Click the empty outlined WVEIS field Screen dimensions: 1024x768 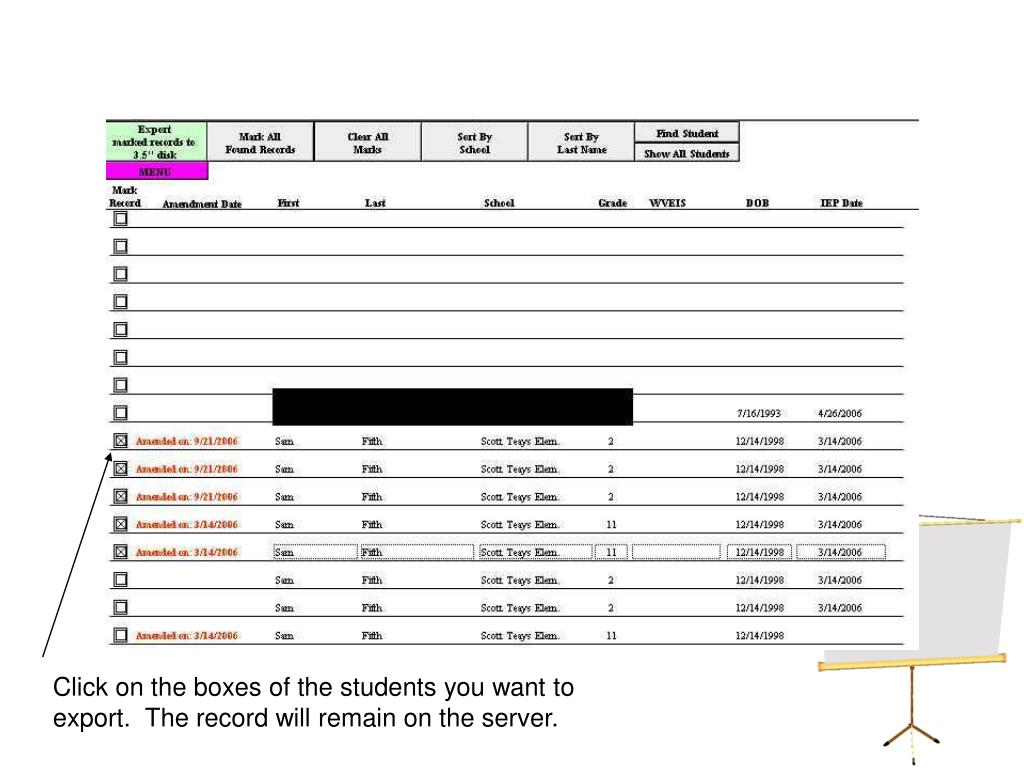click(x=676, y=552)
